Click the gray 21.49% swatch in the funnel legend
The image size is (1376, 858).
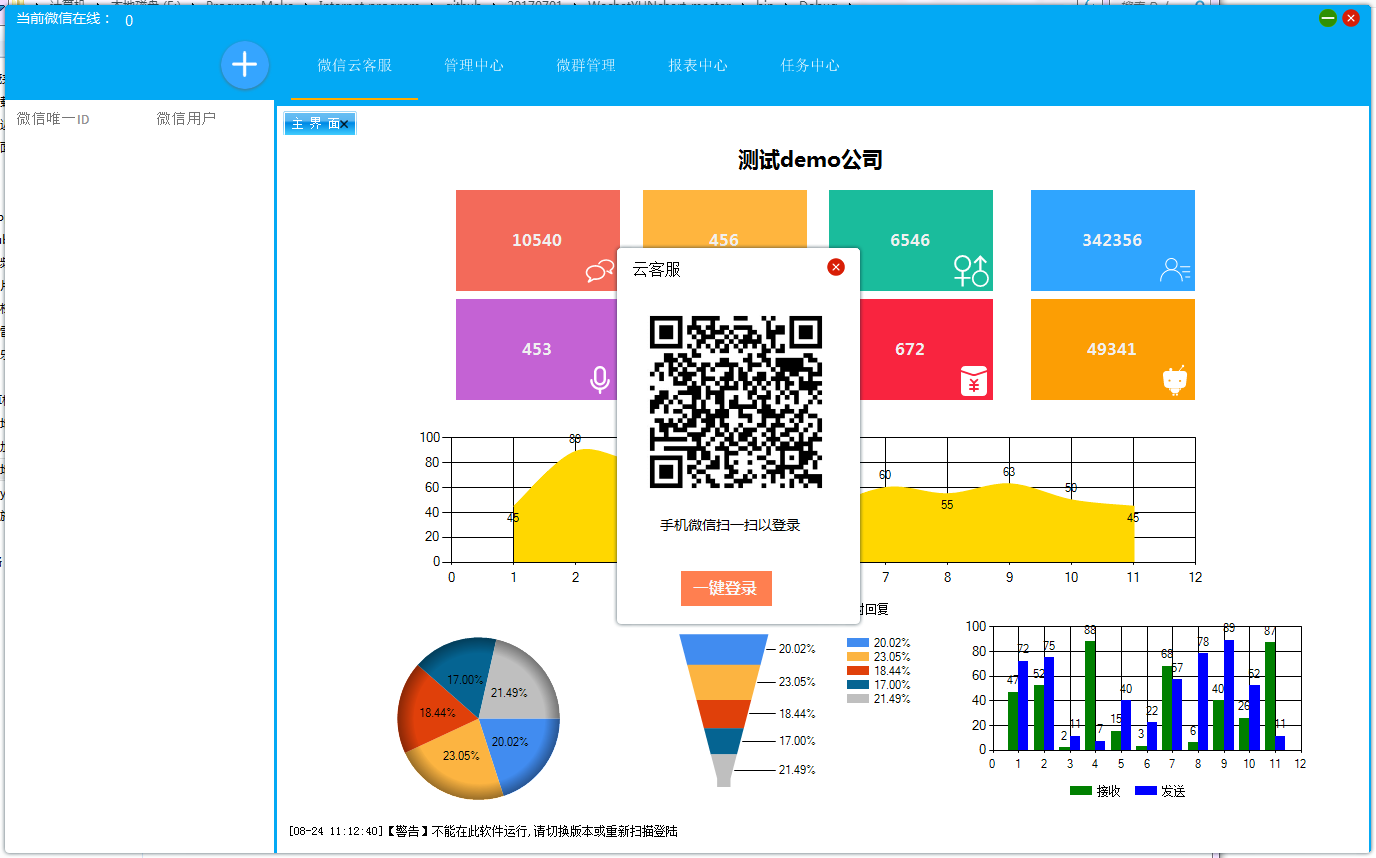tap(858, 698)
